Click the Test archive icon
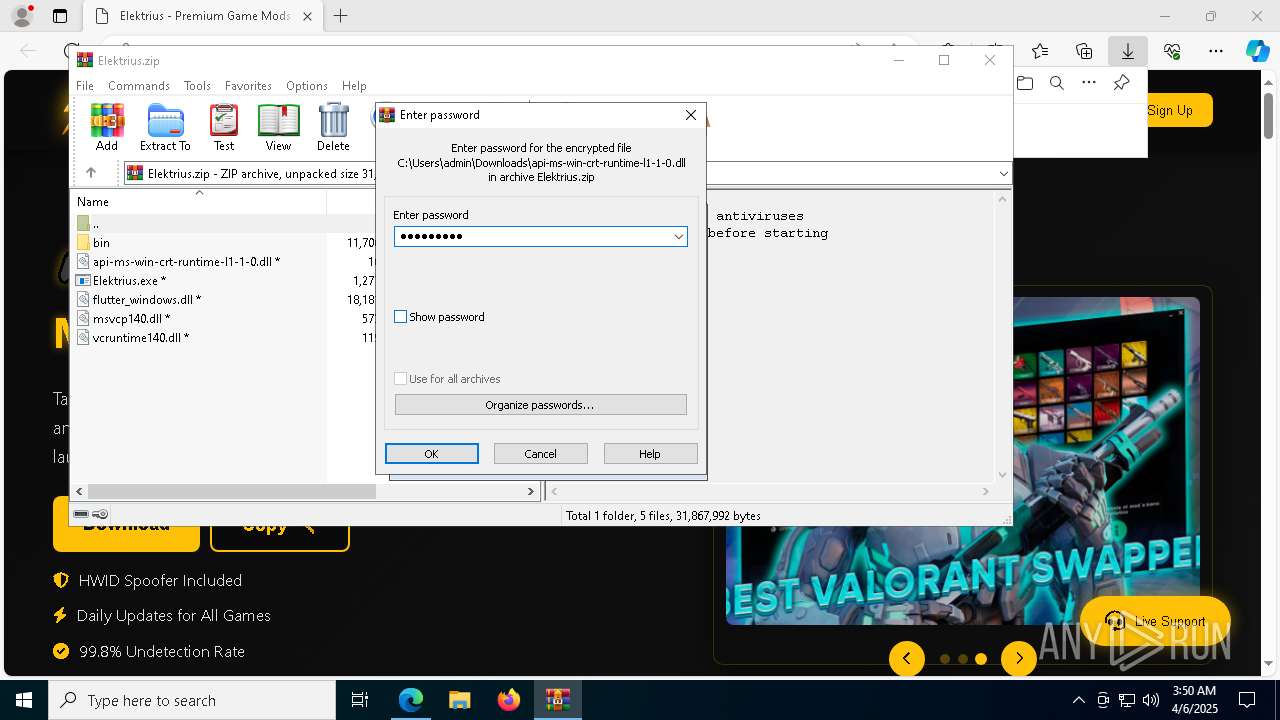1280x720 pixels. [224, 127]
